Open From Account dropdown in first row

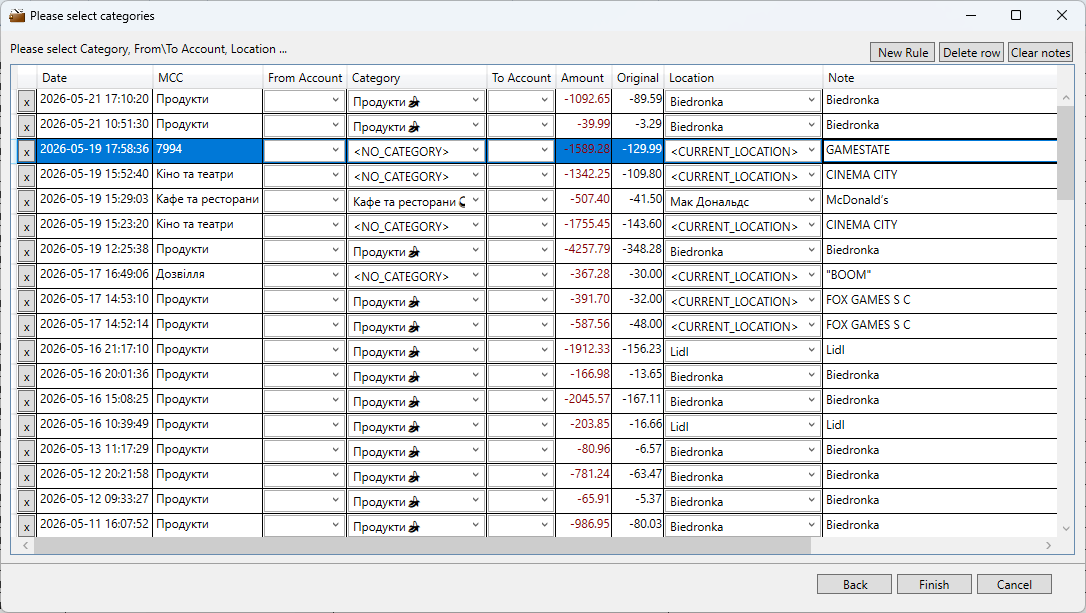pyautogui.click(x=335, y=100)
